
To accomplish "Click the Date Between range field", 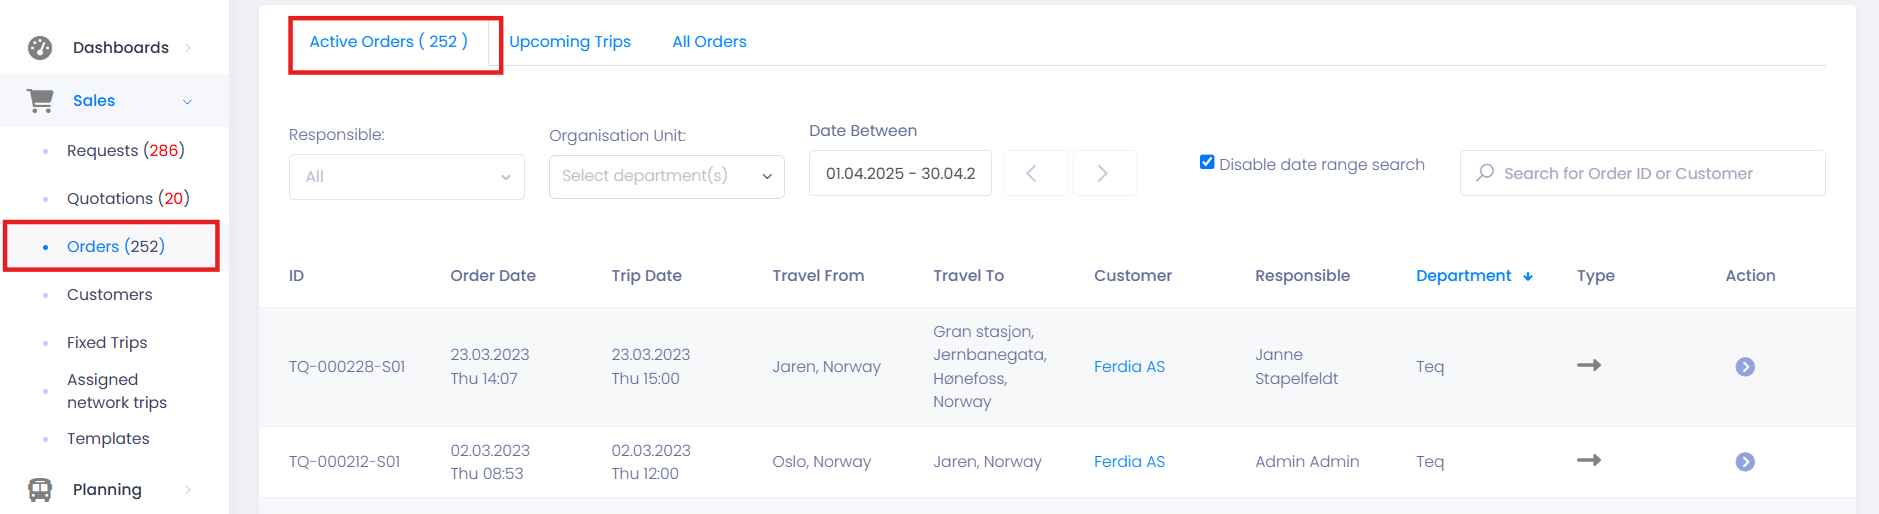I will pyautogui.click(x=900, y=173).
